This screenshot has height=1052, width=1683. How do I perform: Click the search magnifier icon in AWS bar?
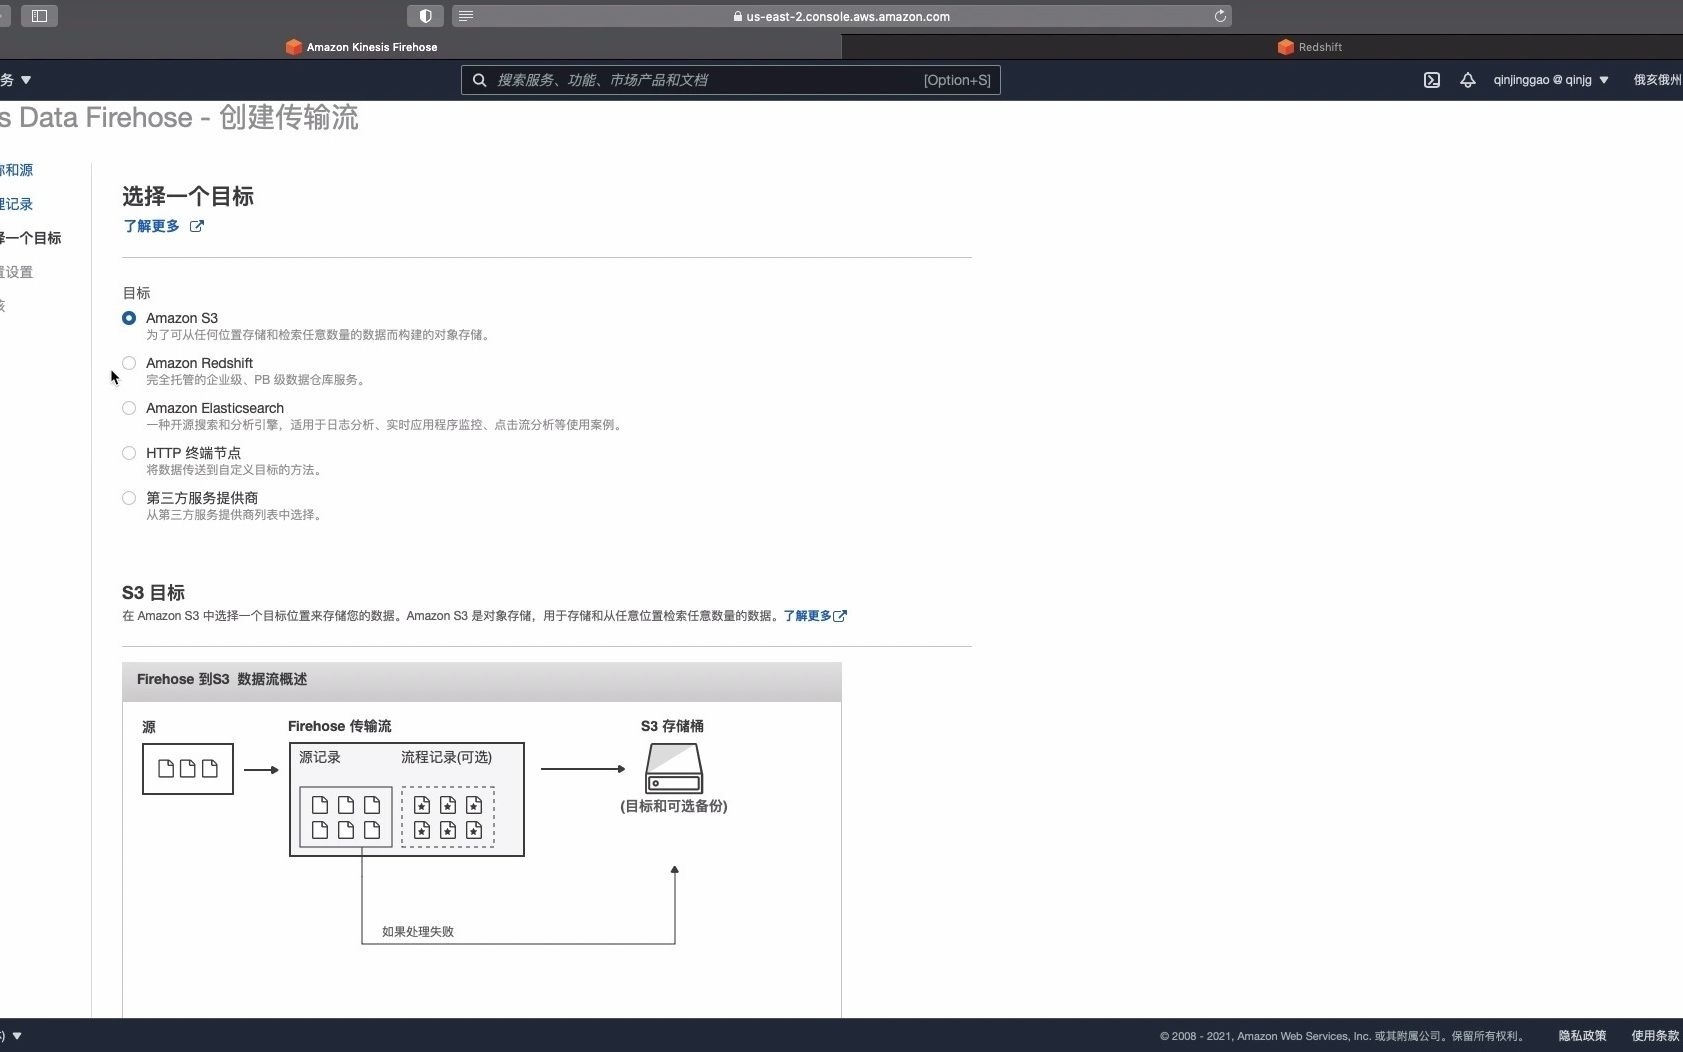point(480,80)
